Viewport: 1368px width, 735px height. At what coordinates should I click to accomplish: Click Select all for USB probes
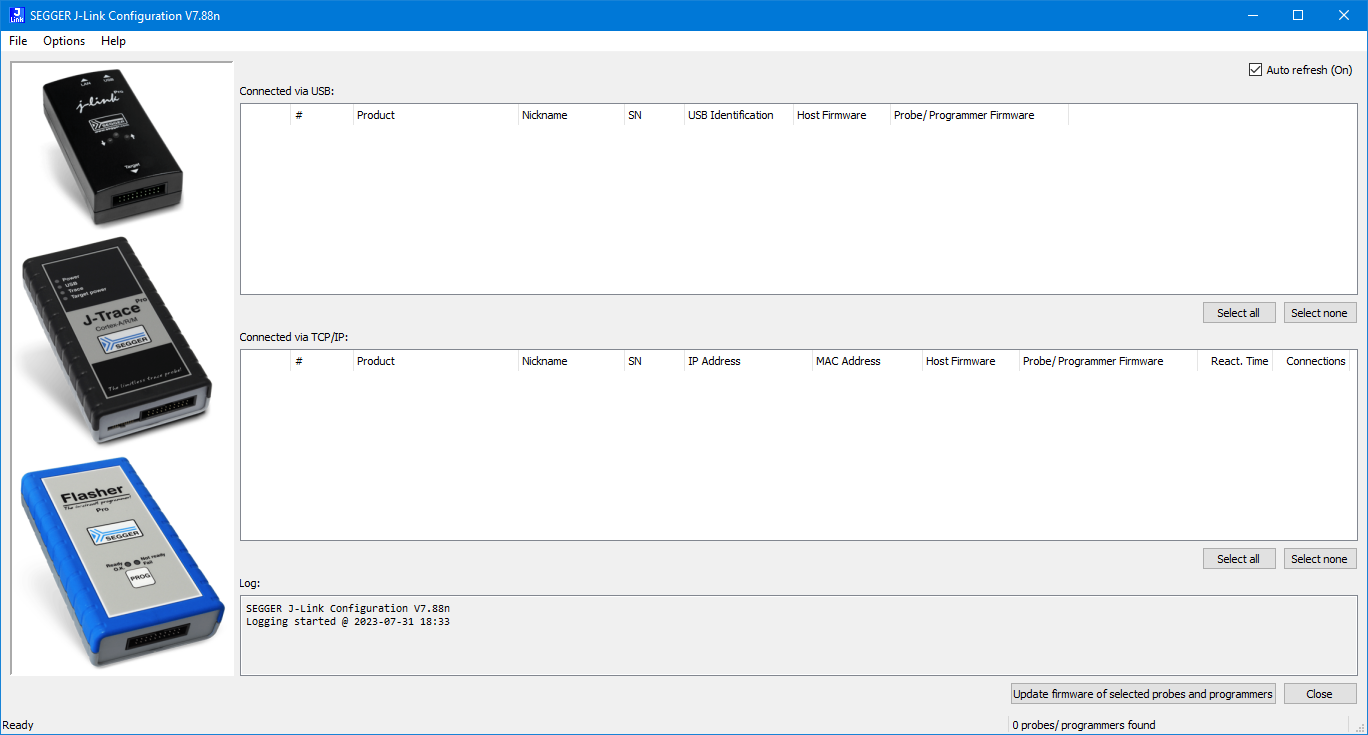tap(1239, 312)
